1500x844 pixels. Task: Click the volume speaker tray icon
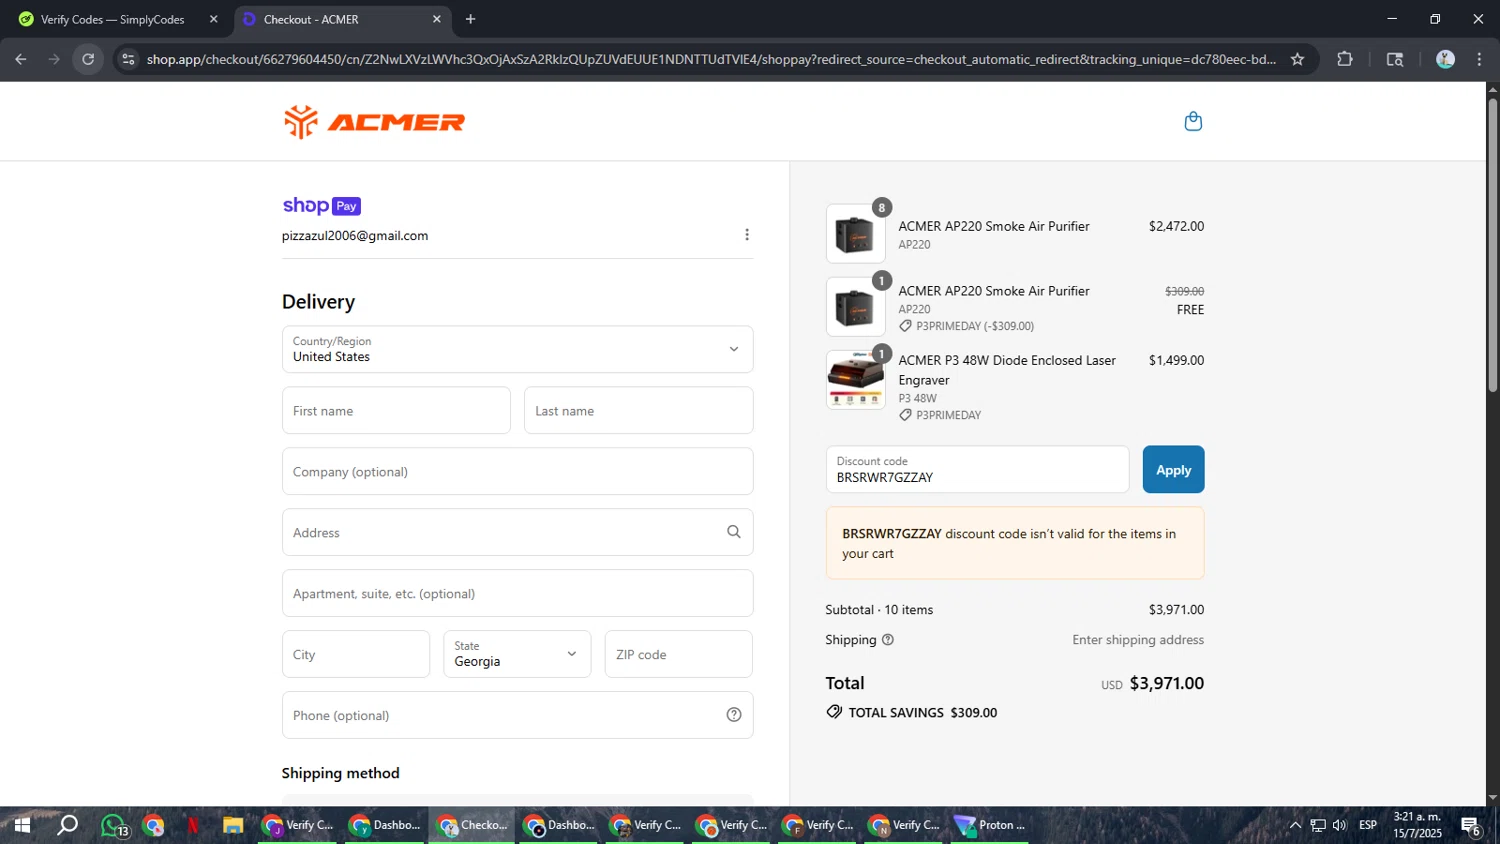1340,826
